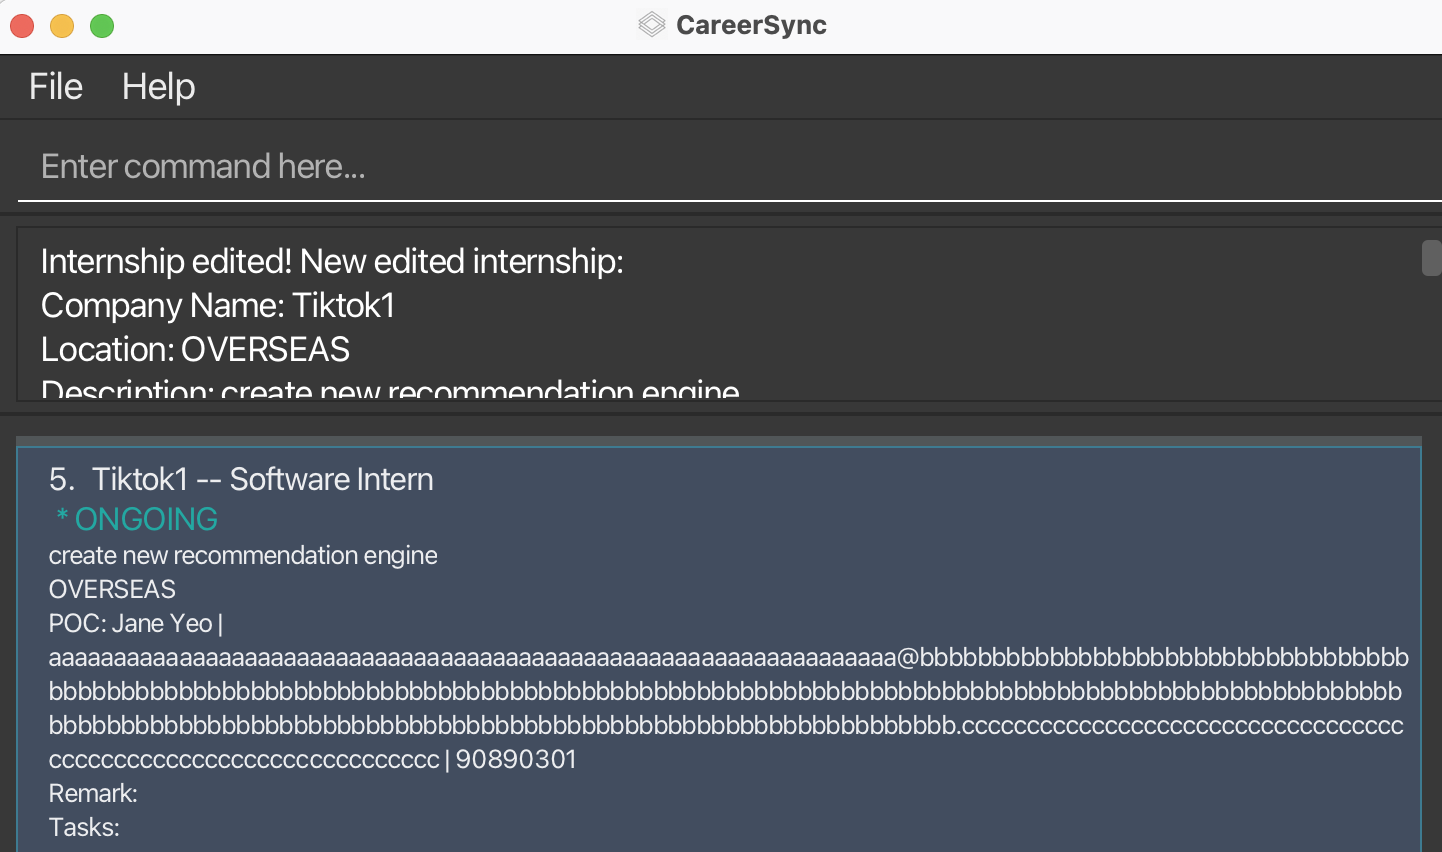Screen dimensions: 1442x852
Task: Click 'Location: OVERSEAS' in result box
Action: (x=195, y=349)
